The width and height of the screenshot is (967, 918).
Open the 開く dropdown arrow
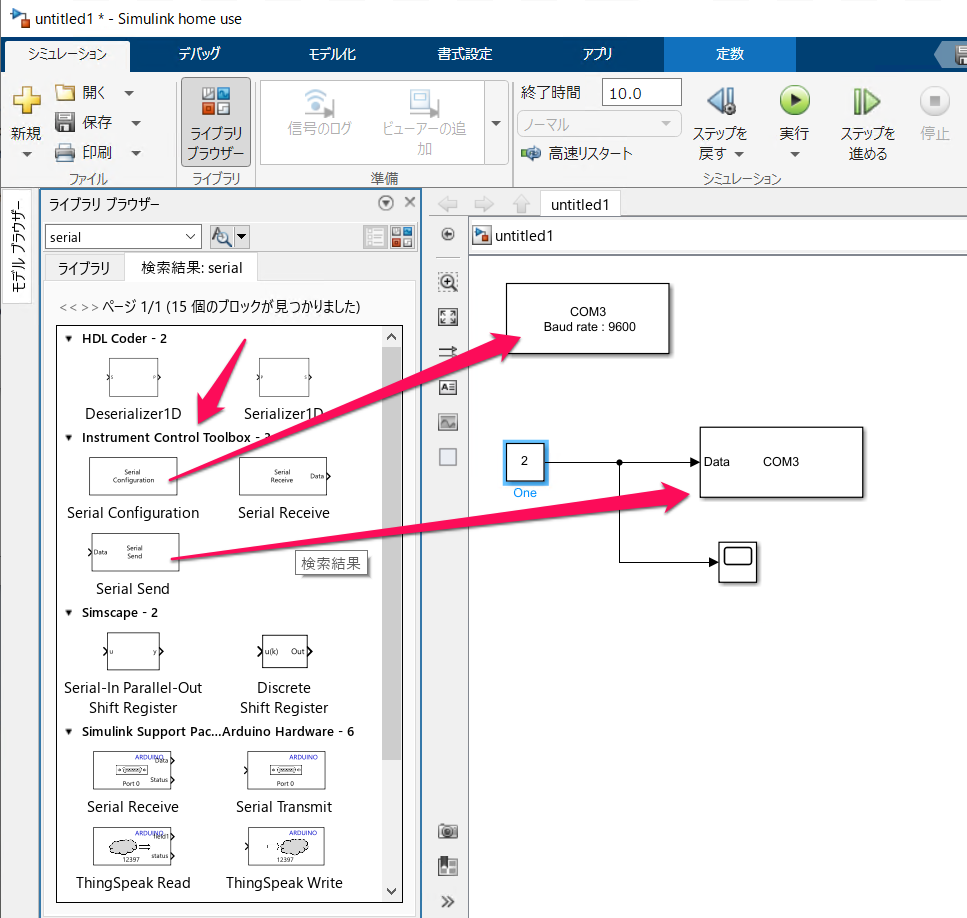[x=129, y=94]
